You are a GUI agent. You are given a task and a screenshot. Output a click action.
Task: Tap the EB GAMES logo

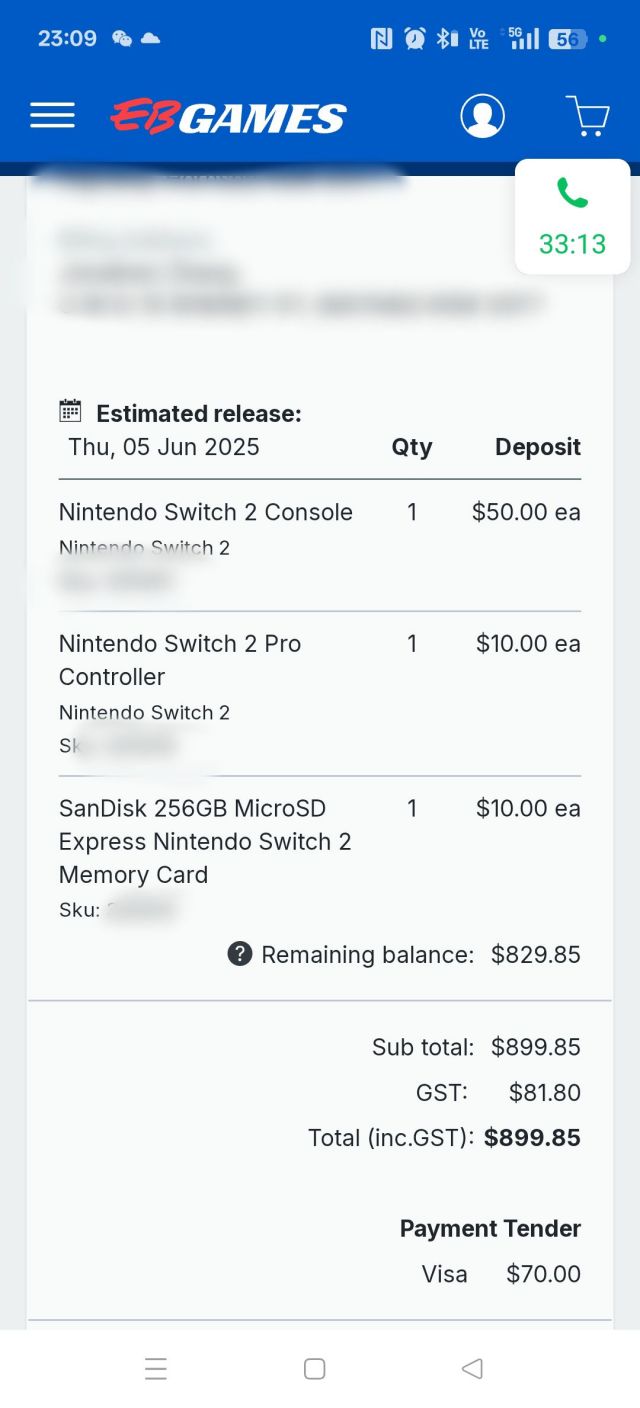click(227, 116)
